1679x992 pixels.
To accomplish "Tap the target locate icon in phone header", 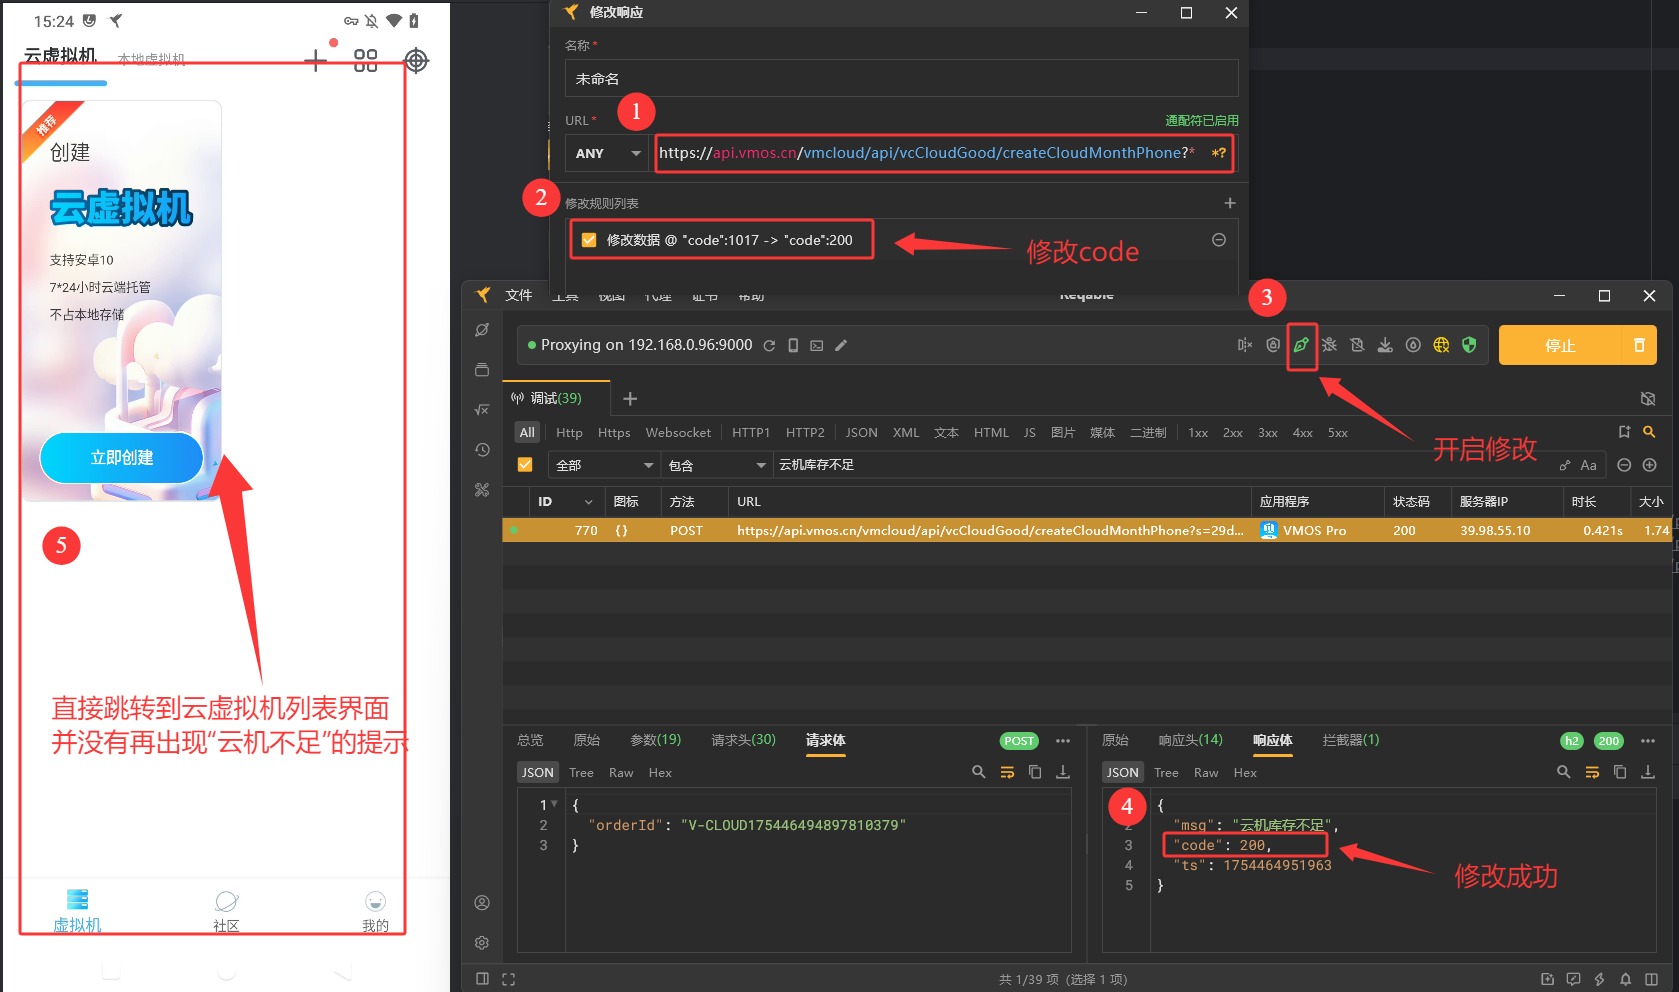I will [416, 61].
